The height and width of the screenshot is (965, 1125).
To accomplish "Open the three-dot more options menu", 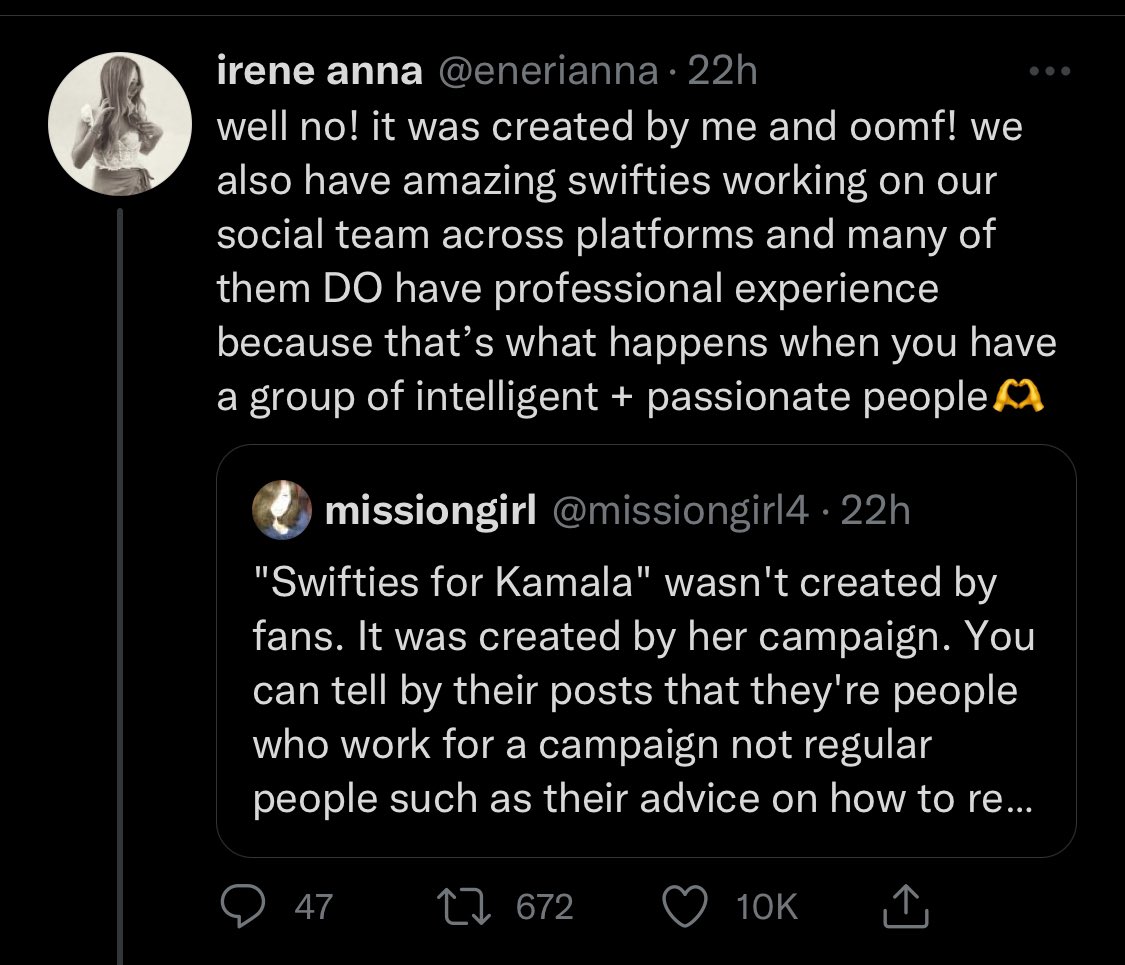I will click(x=1049, y=72).
